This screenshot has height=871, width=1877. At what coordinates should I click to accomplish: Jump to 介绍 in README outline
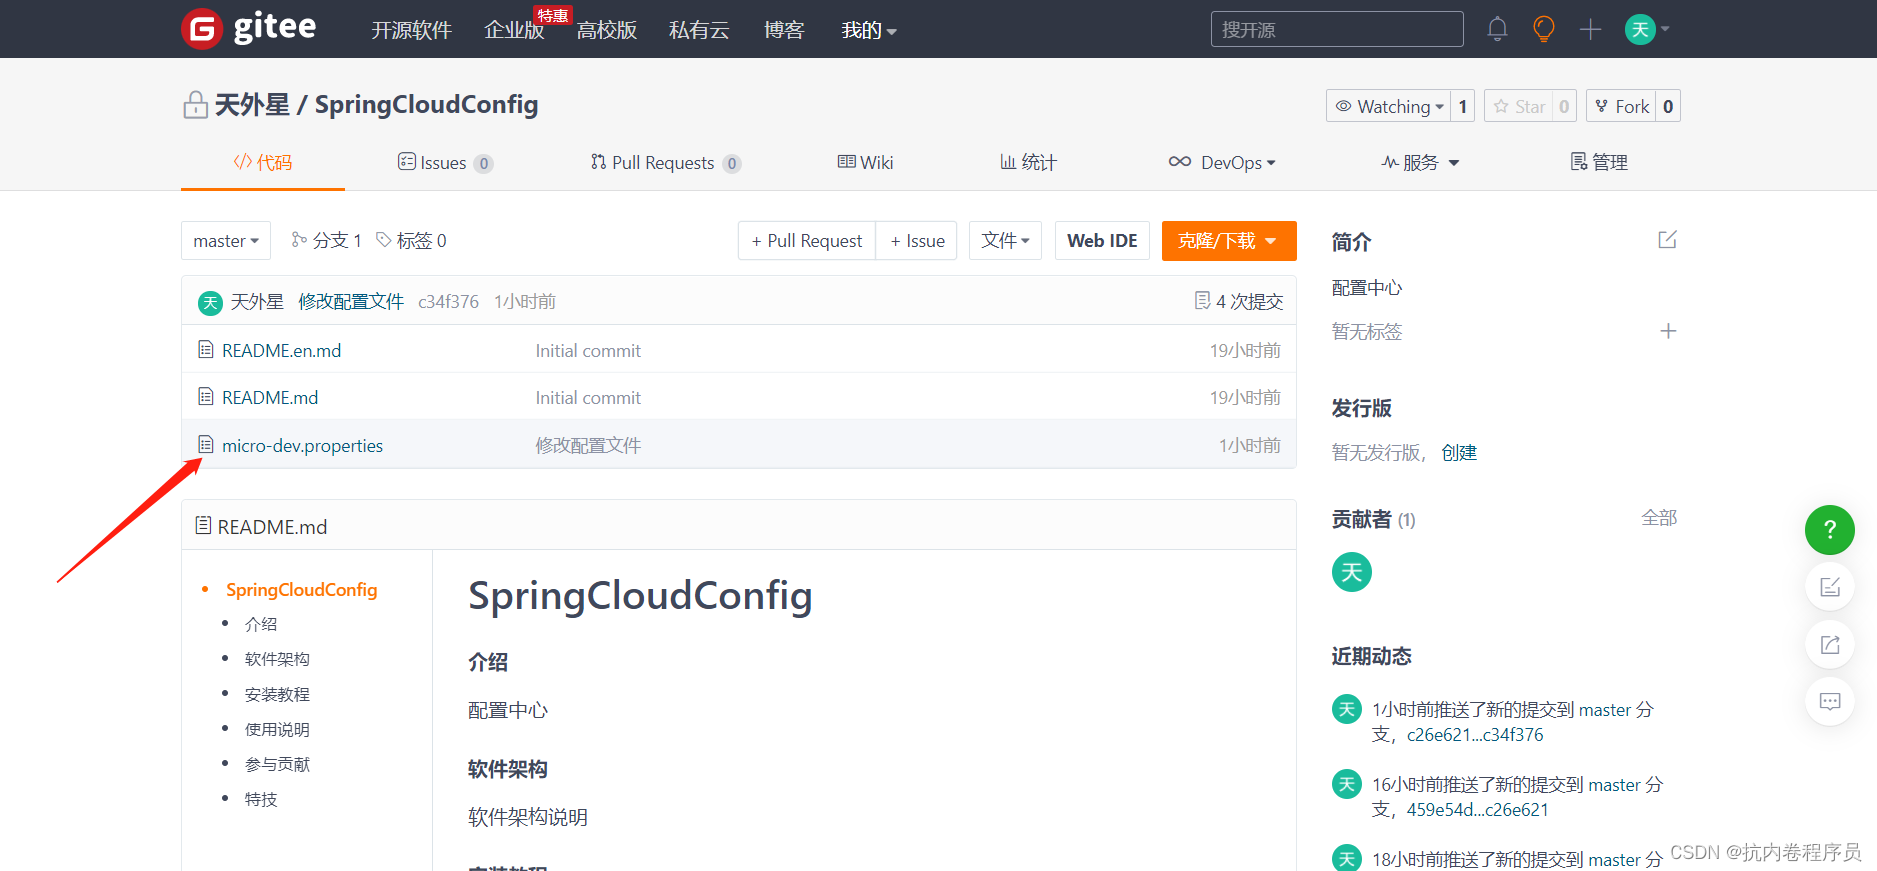[x=261, y=624]
